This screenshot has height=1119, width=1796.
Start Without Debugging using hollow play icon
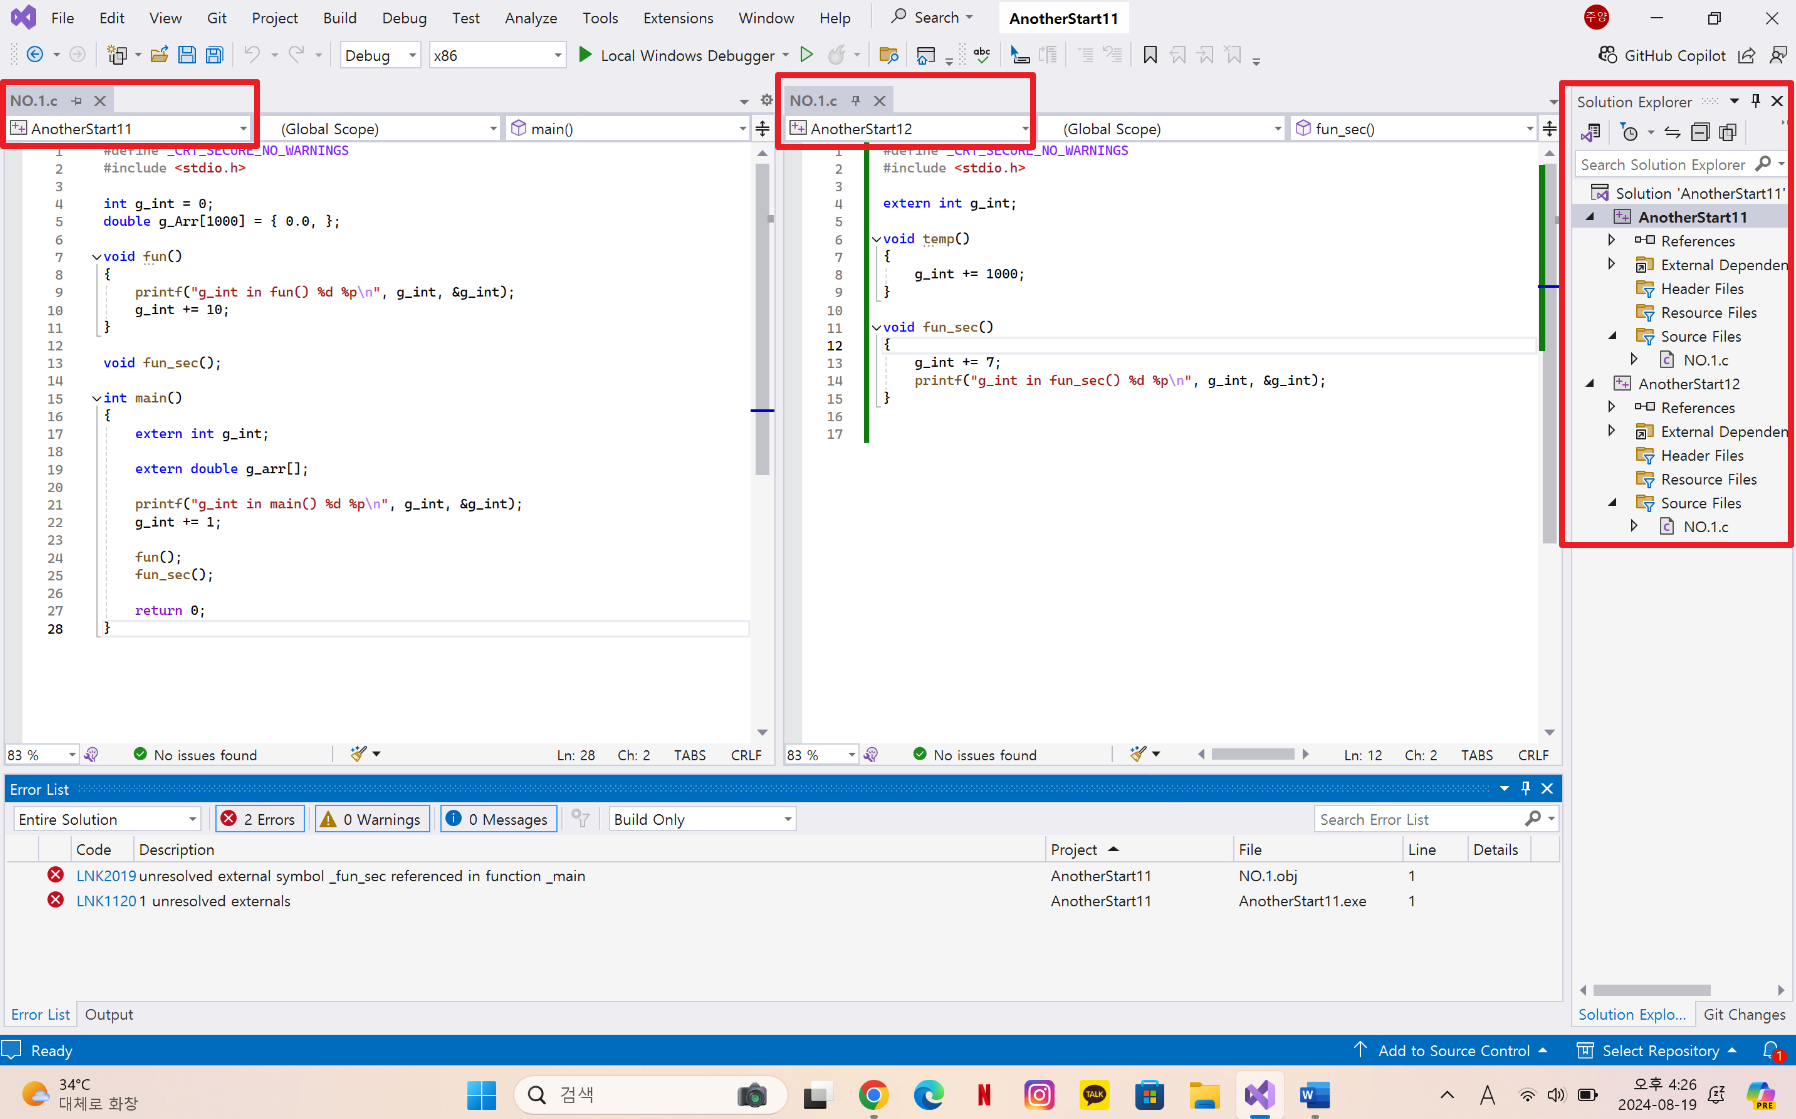click(x=807, y=55)
